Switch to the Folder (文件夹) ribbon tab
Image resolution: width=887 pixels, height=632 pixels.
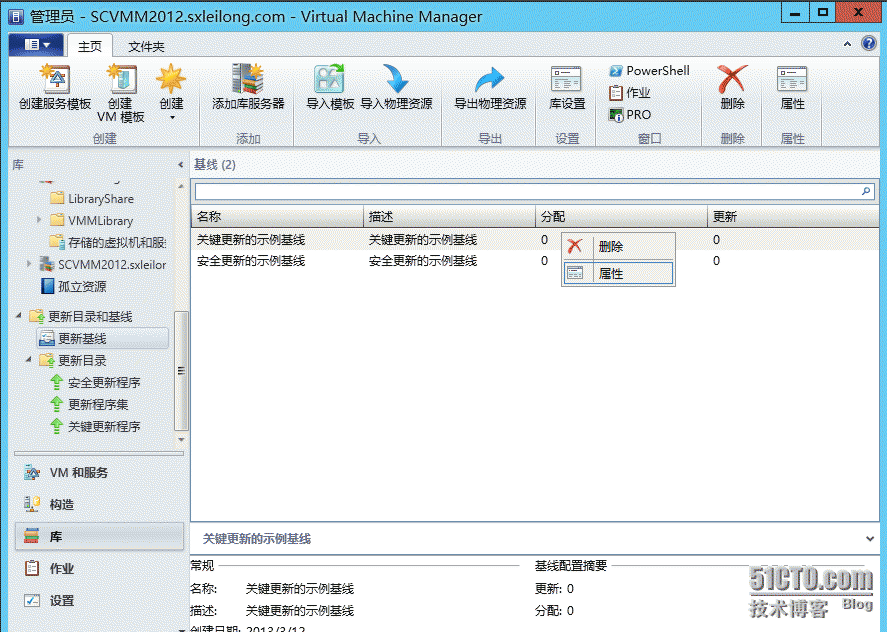point(146,46)
